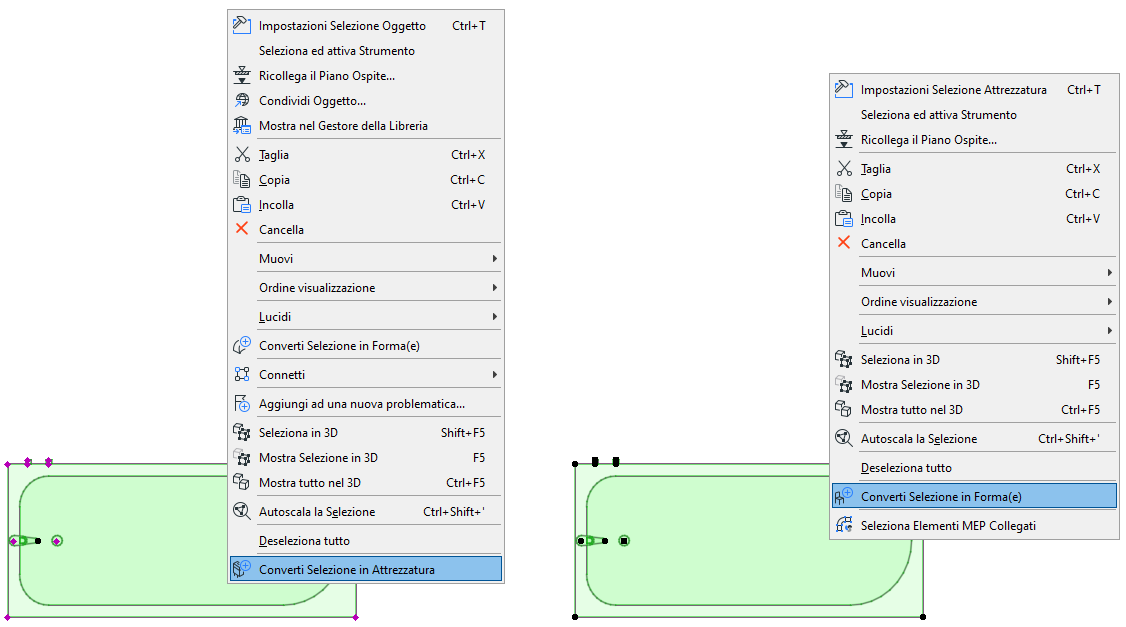This screenshot has height=627, width=1126.
Task: Click Shift+F5 shortcut text in left menu
Action: (462, 432)
